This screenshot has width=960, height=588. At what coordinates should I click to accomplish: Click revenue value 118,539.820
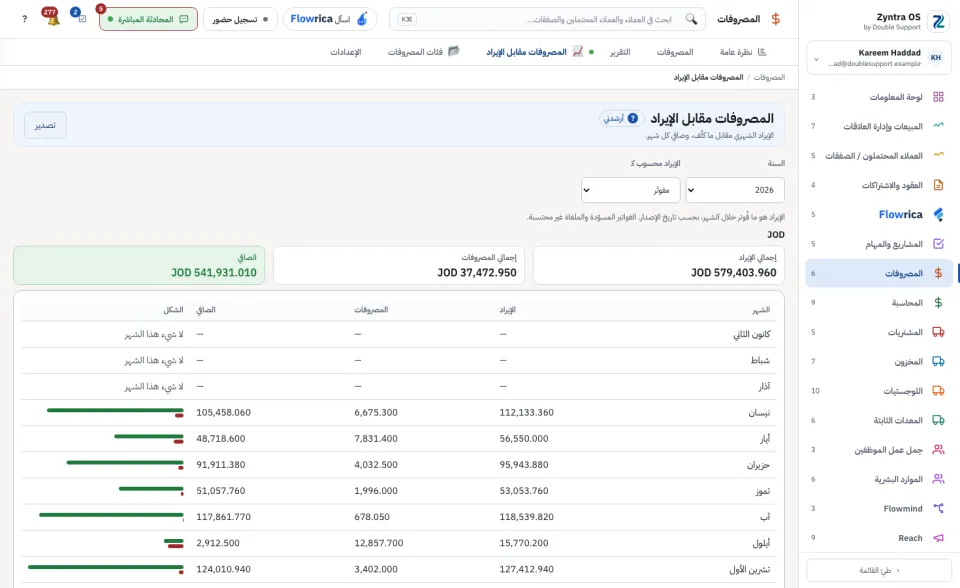[527, 517]
